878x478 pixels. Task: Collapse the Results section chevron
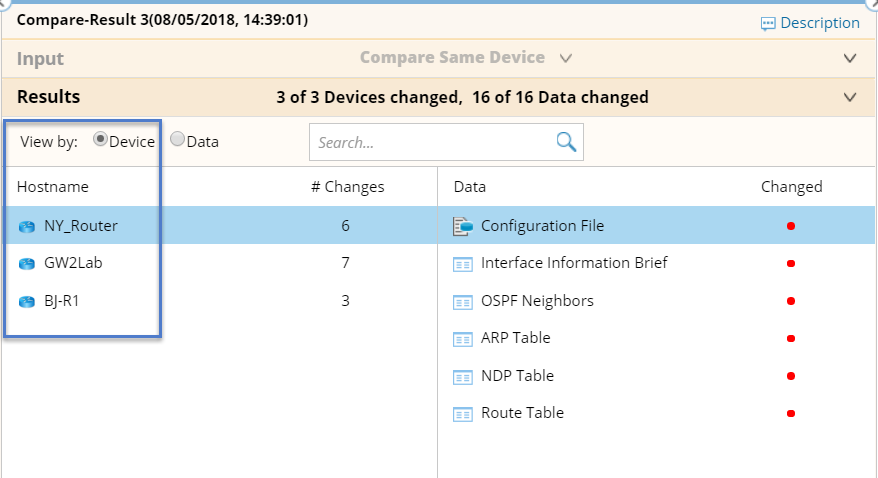coord(850,97)
